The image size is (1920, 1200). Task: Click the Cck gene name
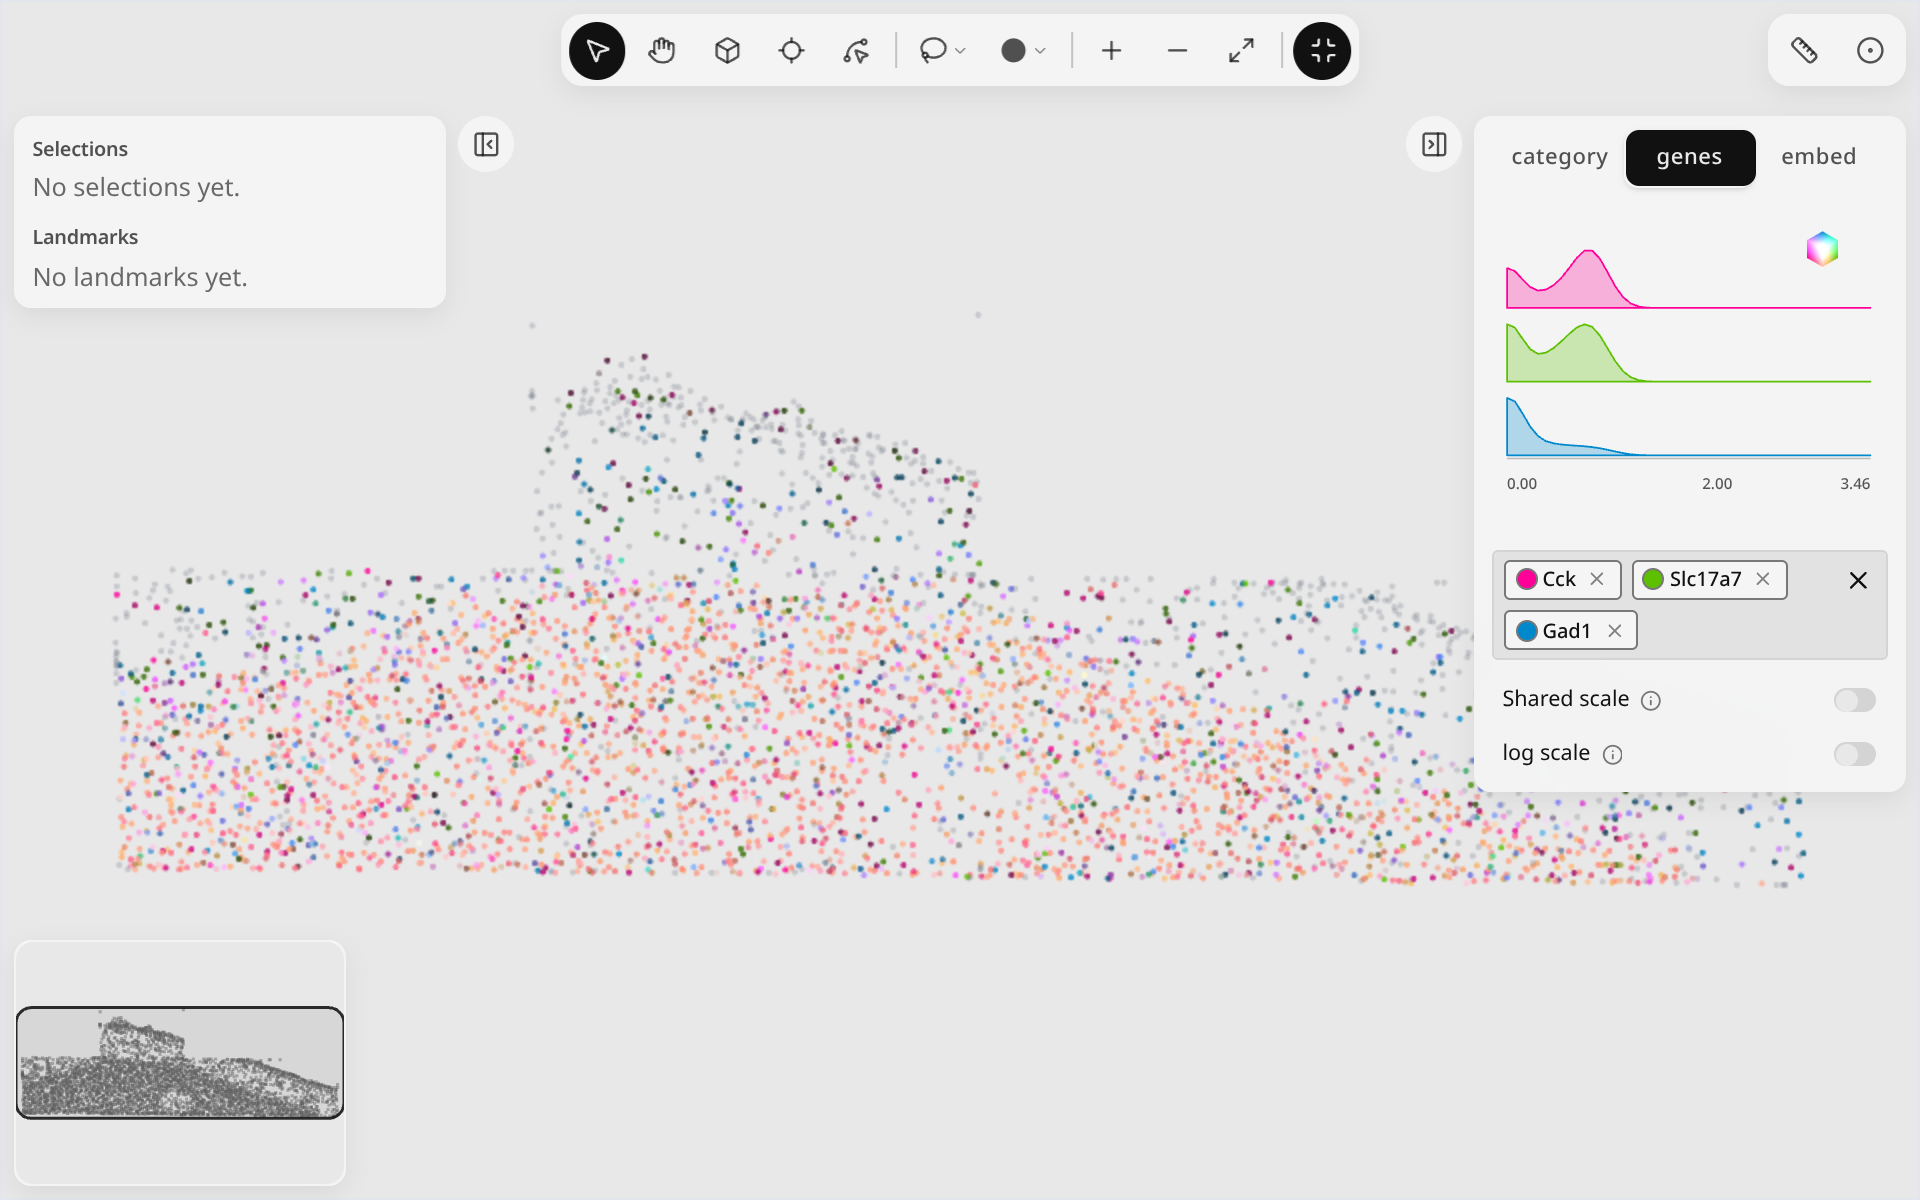click(x=1559, y=579)
